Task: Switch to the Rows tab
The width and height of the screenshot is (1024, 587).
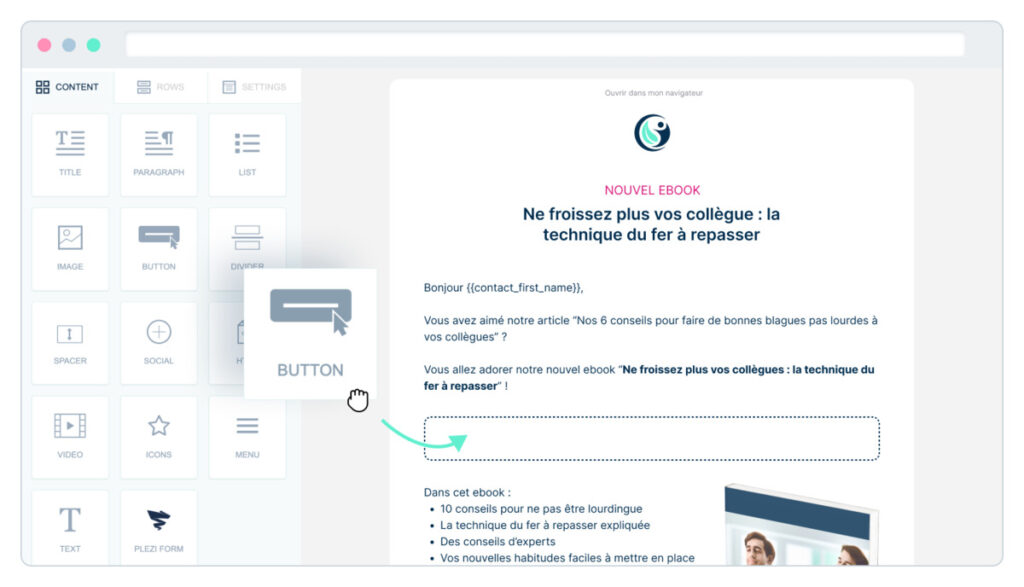Action: [162, 87]
